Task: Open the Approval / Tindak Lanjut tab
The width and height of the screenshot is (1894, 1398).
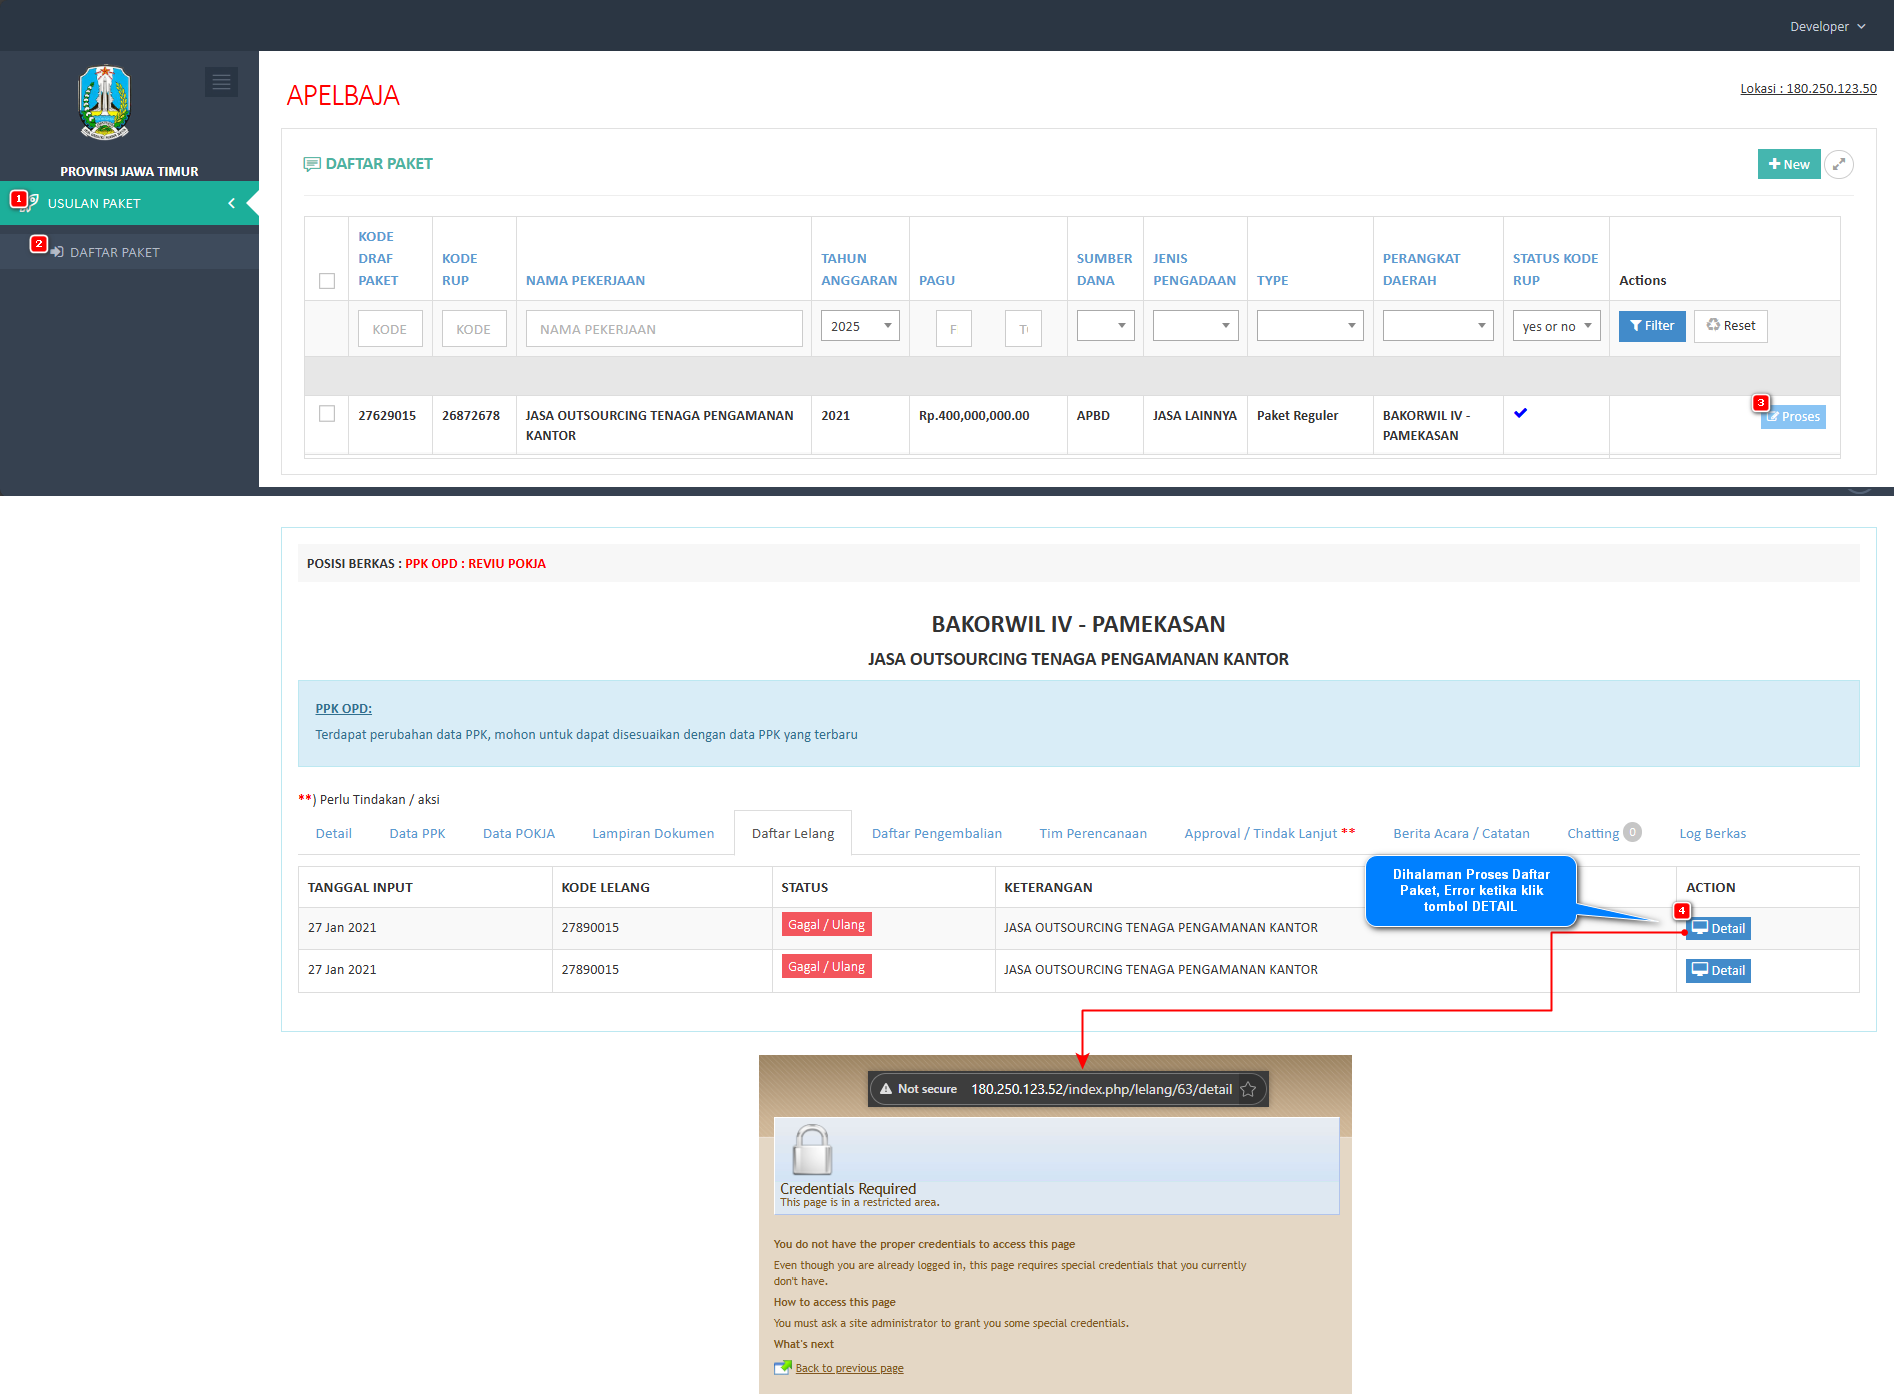Action: 1269,833
